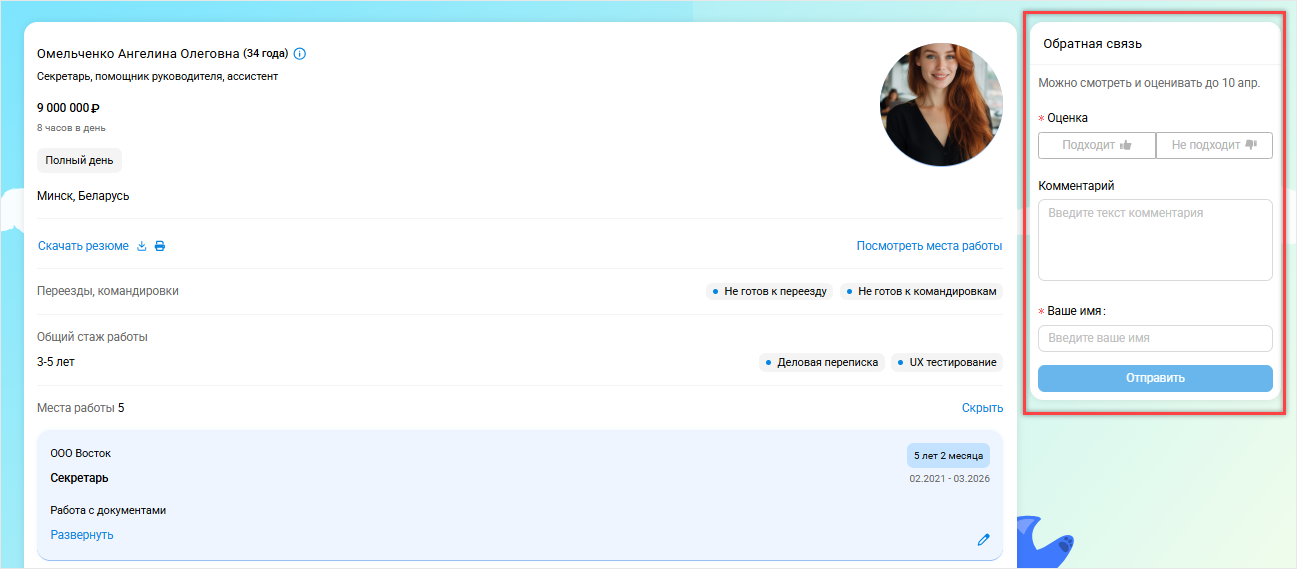The image size is (1297, 569).
Task: Click the '5 лет 2 месяца' duration badge
Action: (x=948, y=456)
